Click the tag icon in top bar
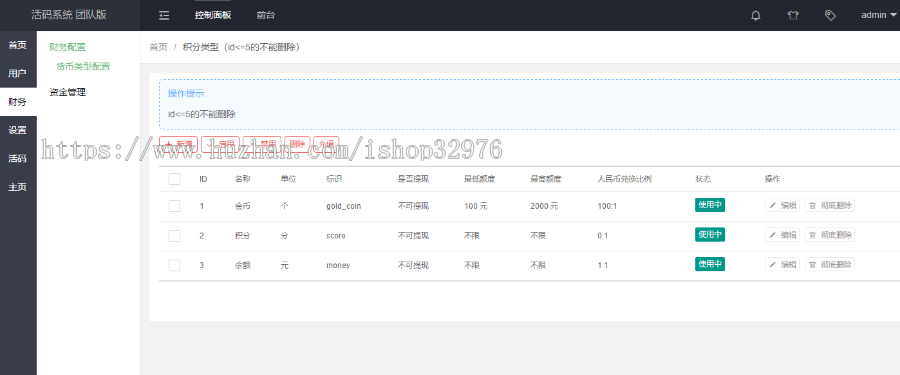Image resolution: width=900 pixels, height=375 pixels. point(830,16)
